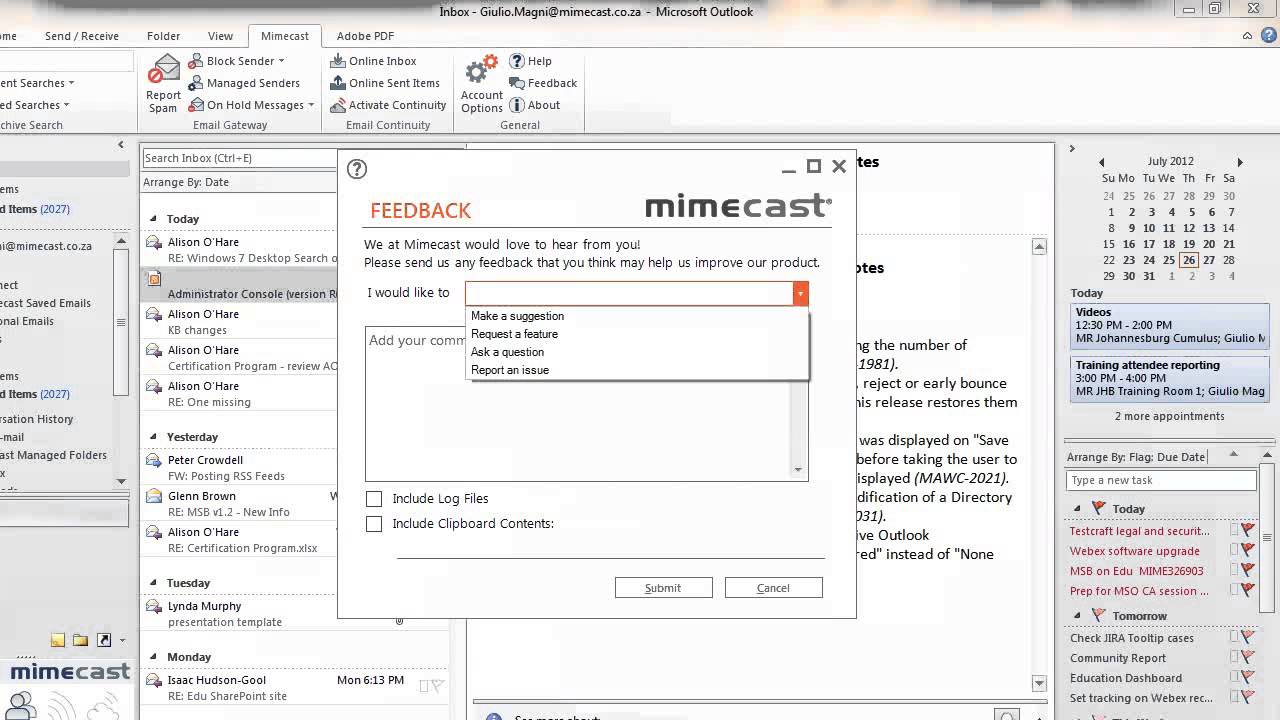The width and height of the screenshot is (1280, 720).
Task: Click flag on Prep for MSO CA session
Action: point(1248,591)
